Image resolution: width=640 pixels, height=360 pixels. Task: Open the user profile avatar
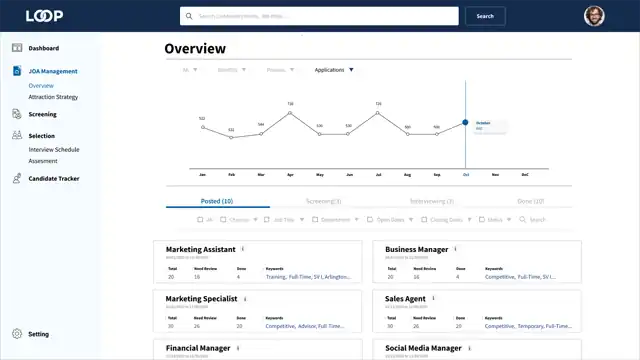coord(594,16)
